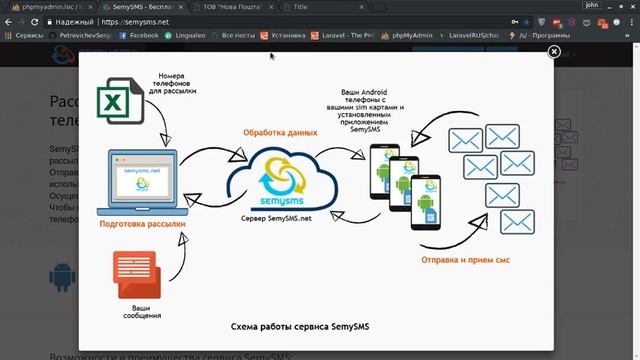Viewport: 640px width, 360px height.
Task: Open the Chrome menu button
Action: point(632,22)
